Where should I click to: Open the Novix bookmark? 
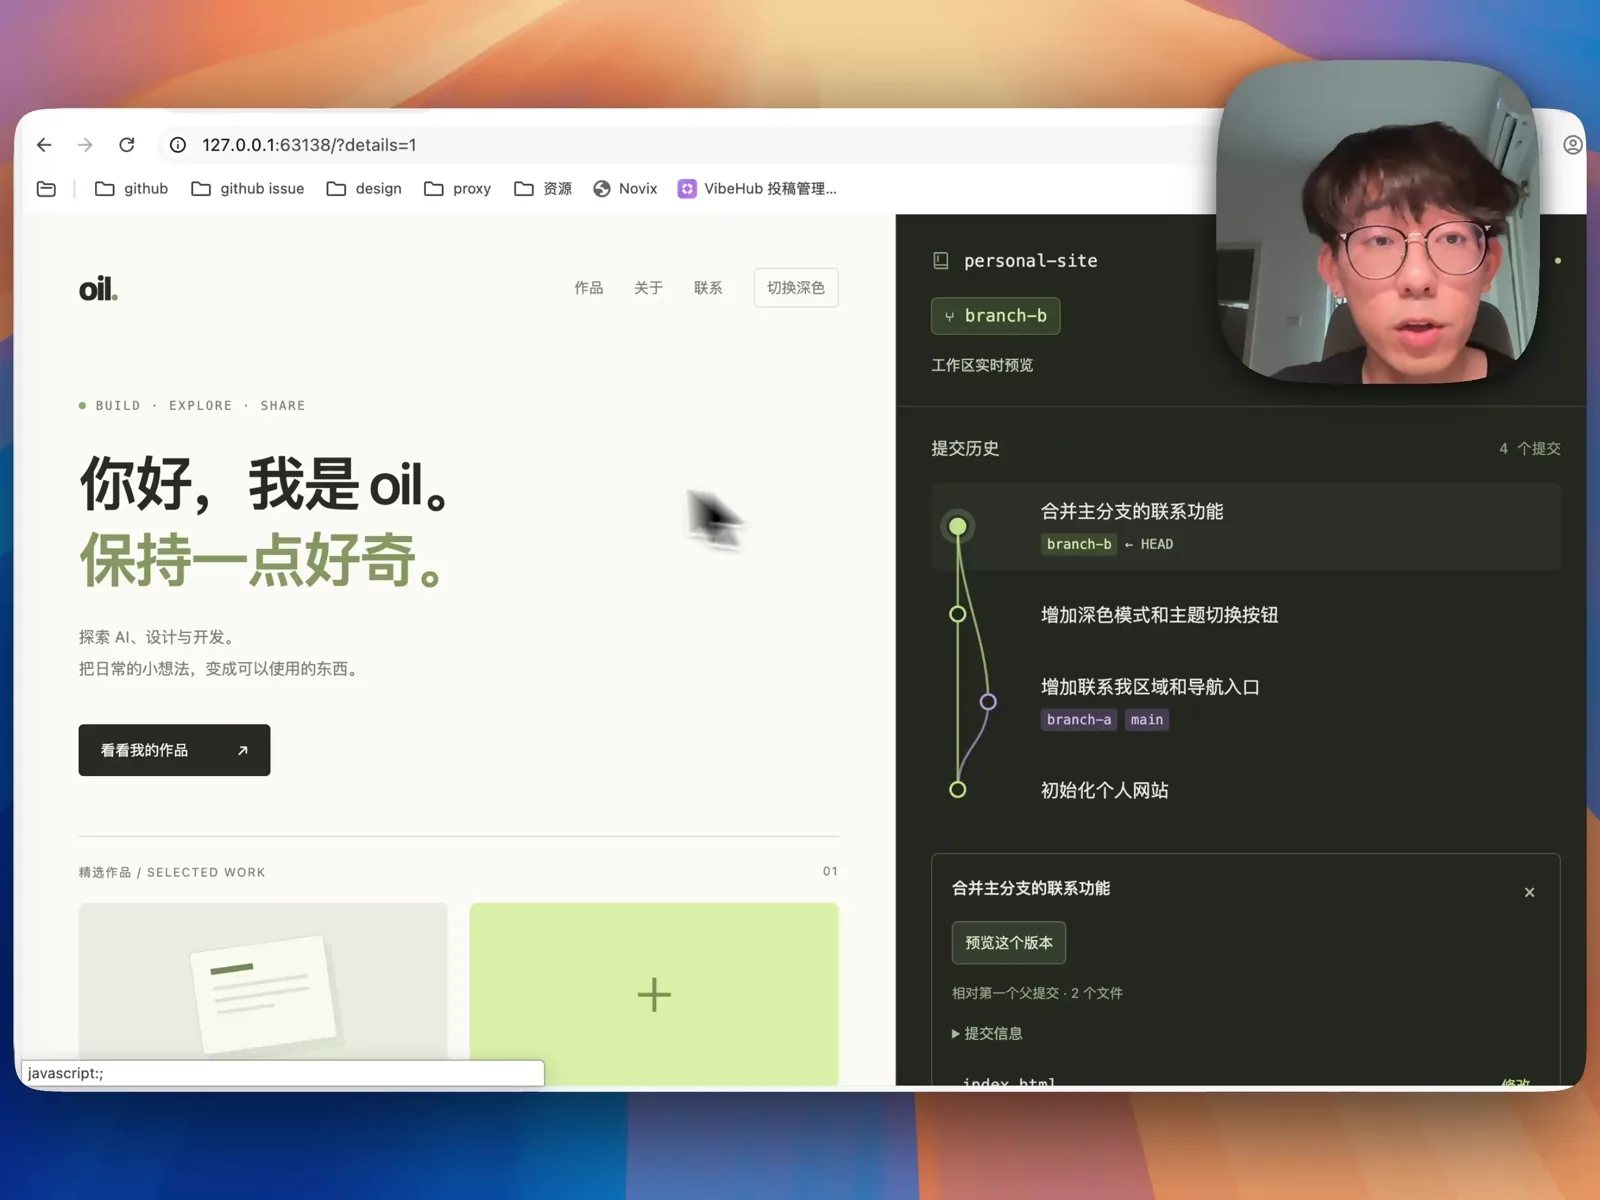click(625, 188)
